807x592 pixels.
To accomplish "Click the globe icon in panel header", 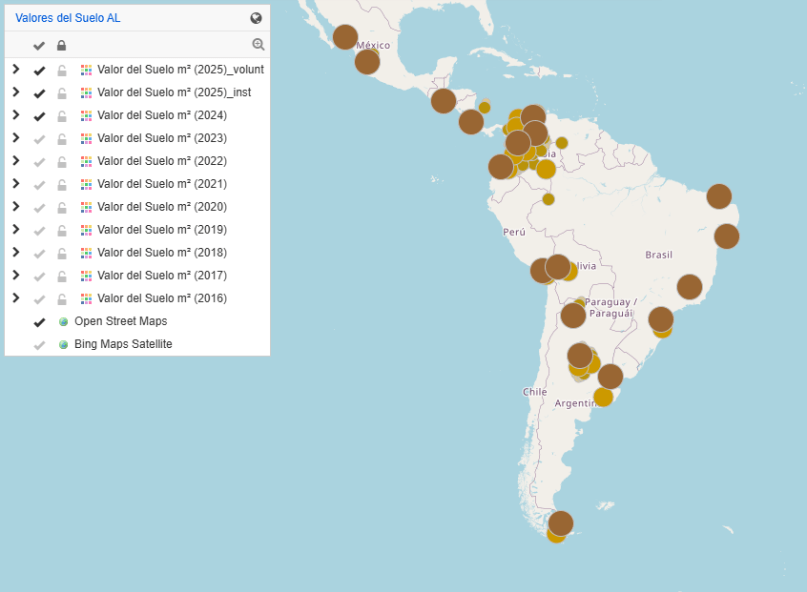I will click(x=256, y=18).
